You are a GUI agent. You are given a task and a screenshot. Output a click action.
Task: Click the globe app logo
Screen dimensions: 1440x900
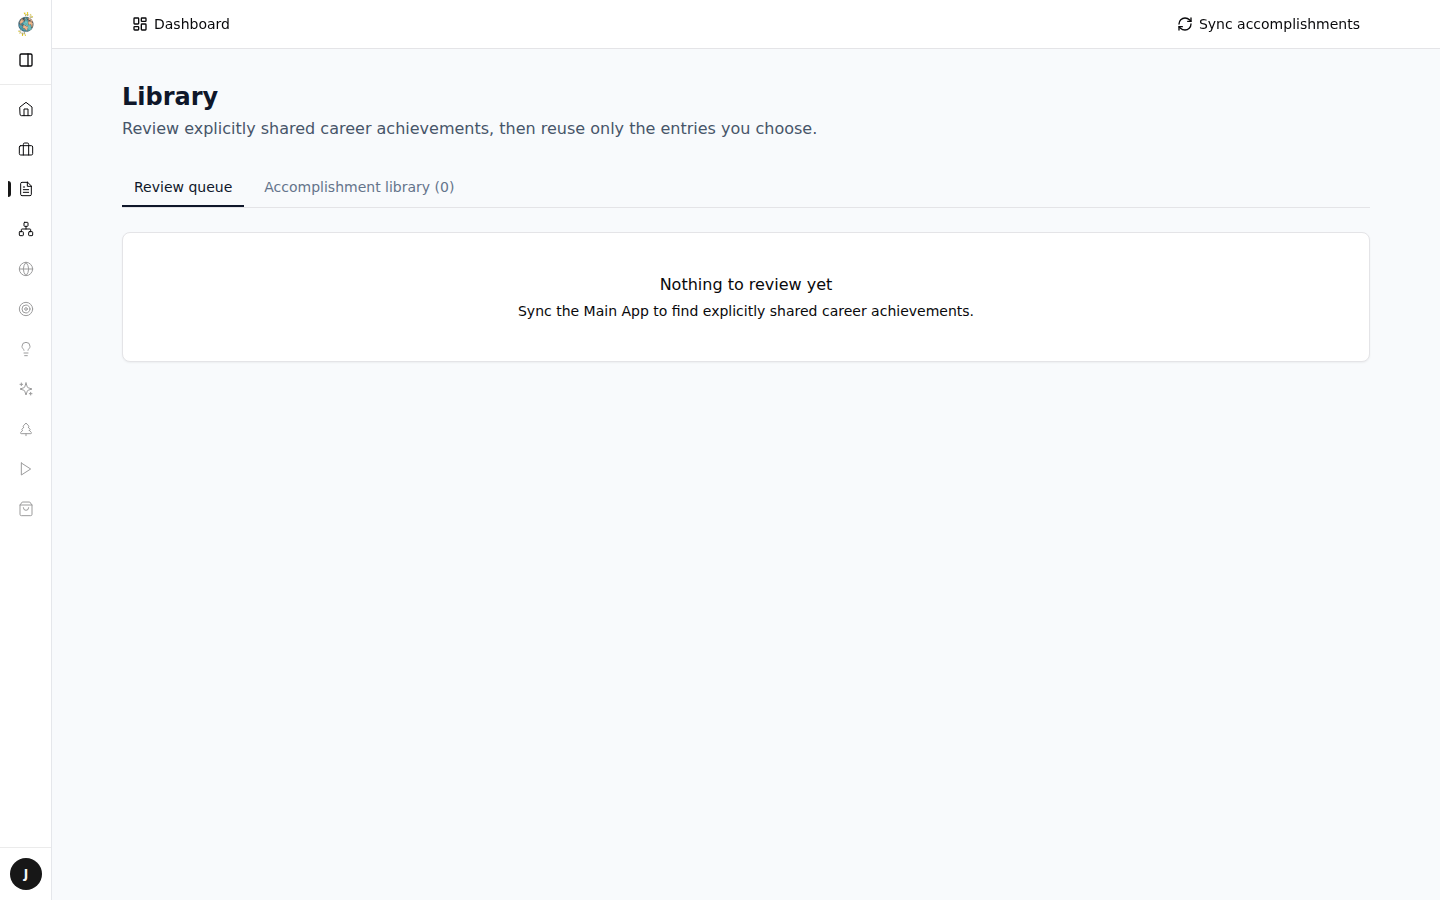coord(26,24)
